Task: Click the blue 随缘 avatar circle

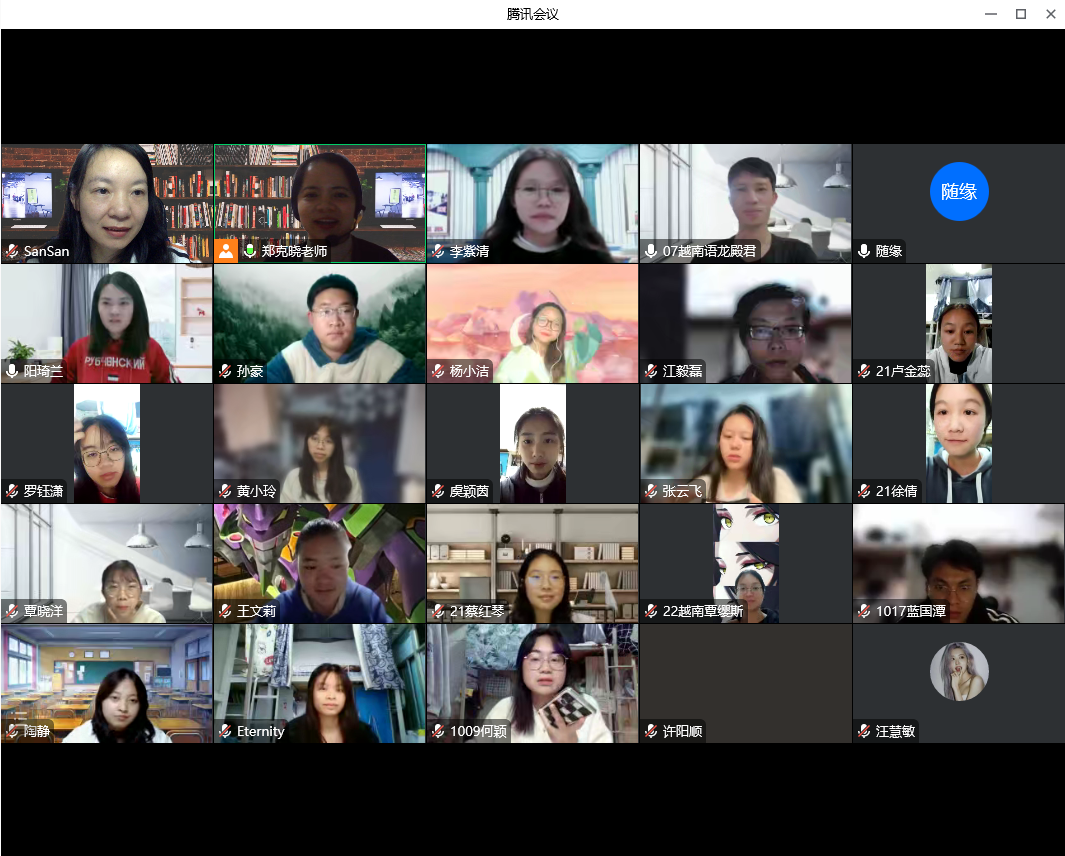Action: point(958,191)
